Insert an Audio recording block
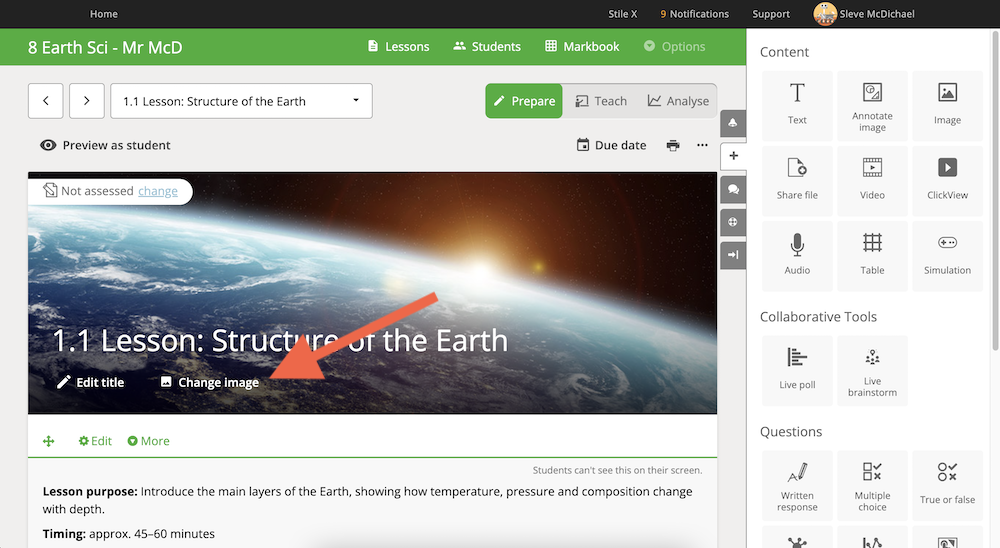This screenshot has height=548, width=1000. [797, 256]
